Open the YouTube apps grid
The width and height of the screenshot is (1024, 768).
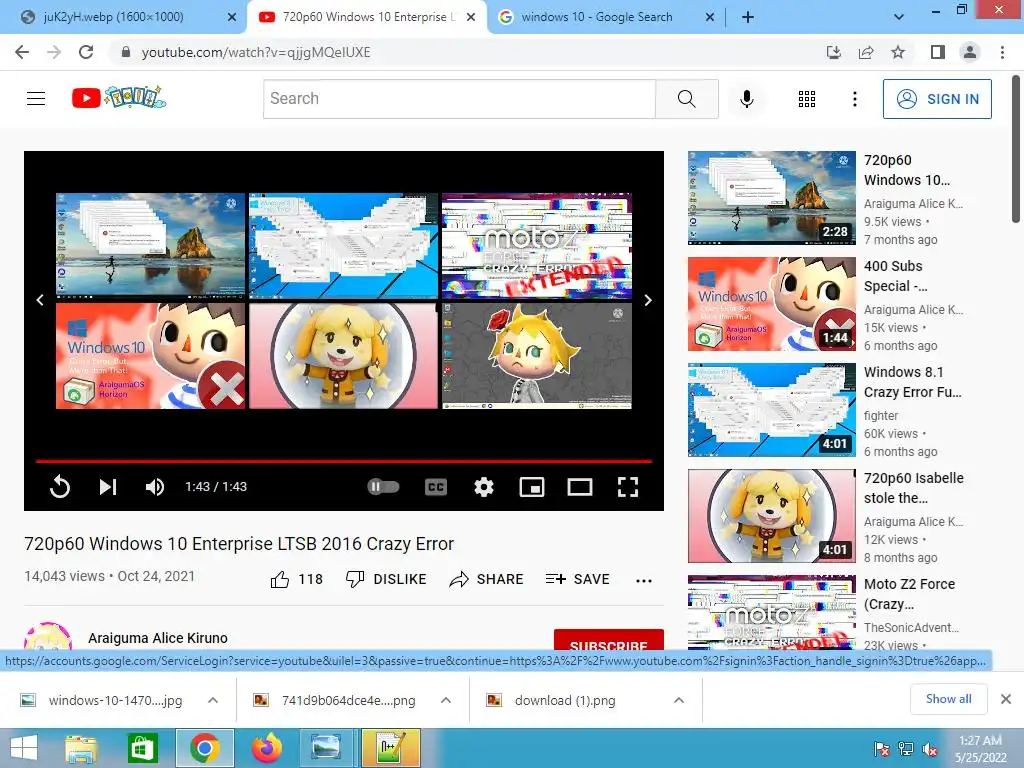(807, 99)
